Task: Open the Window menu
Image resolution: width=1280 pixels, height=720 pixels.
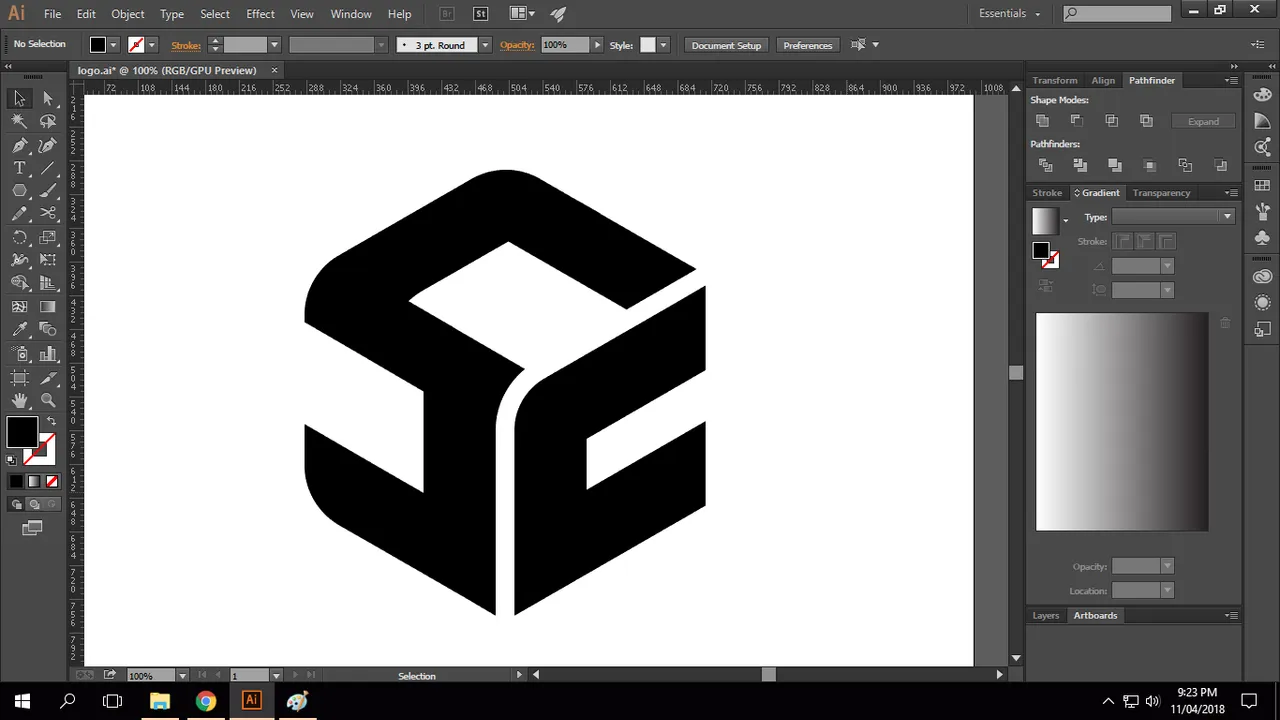Action: pos(351,14)
